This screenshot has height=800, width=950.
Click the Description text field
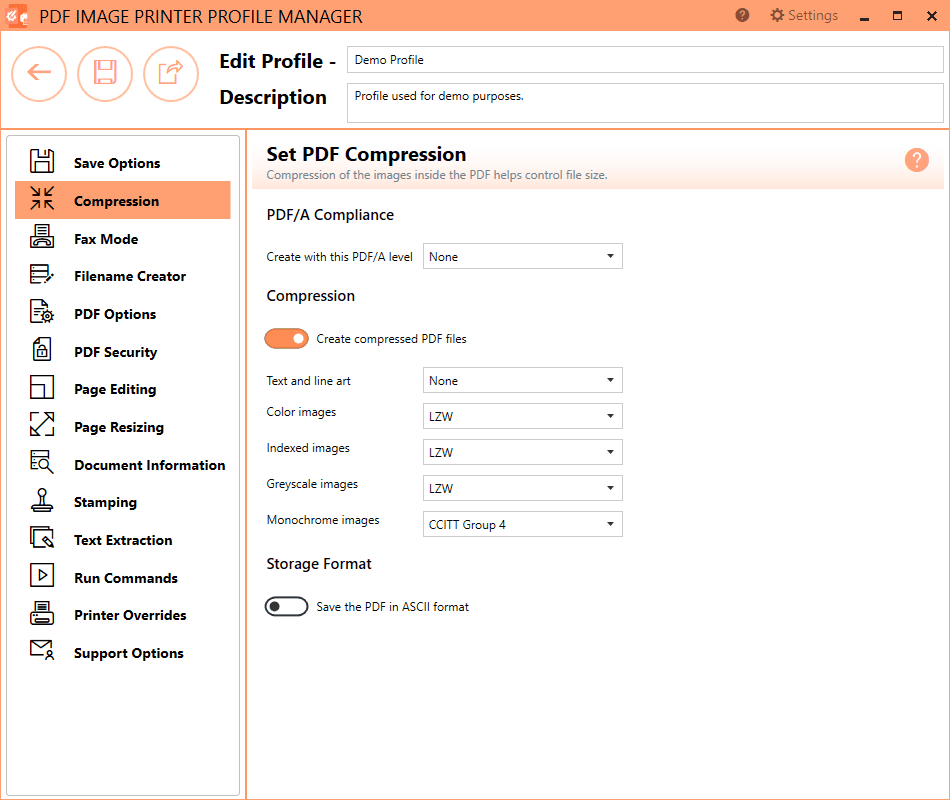(645, 102)
